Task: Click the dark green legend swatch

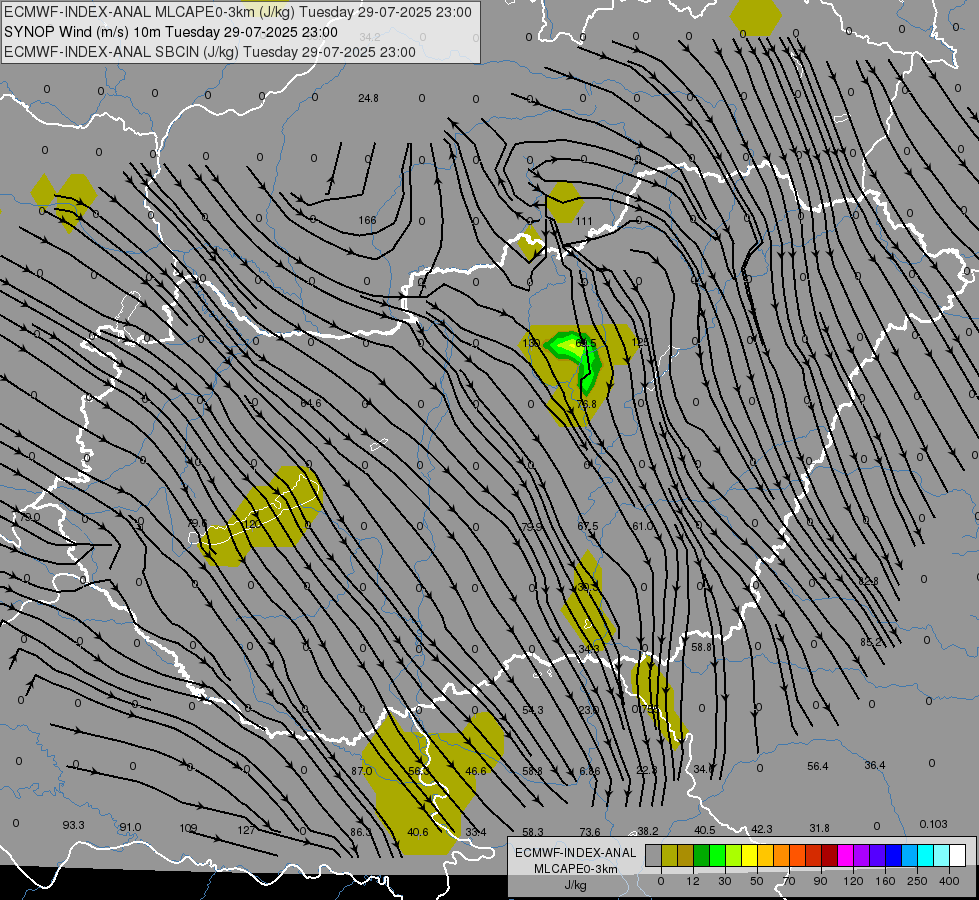Action: click(701, 855)
